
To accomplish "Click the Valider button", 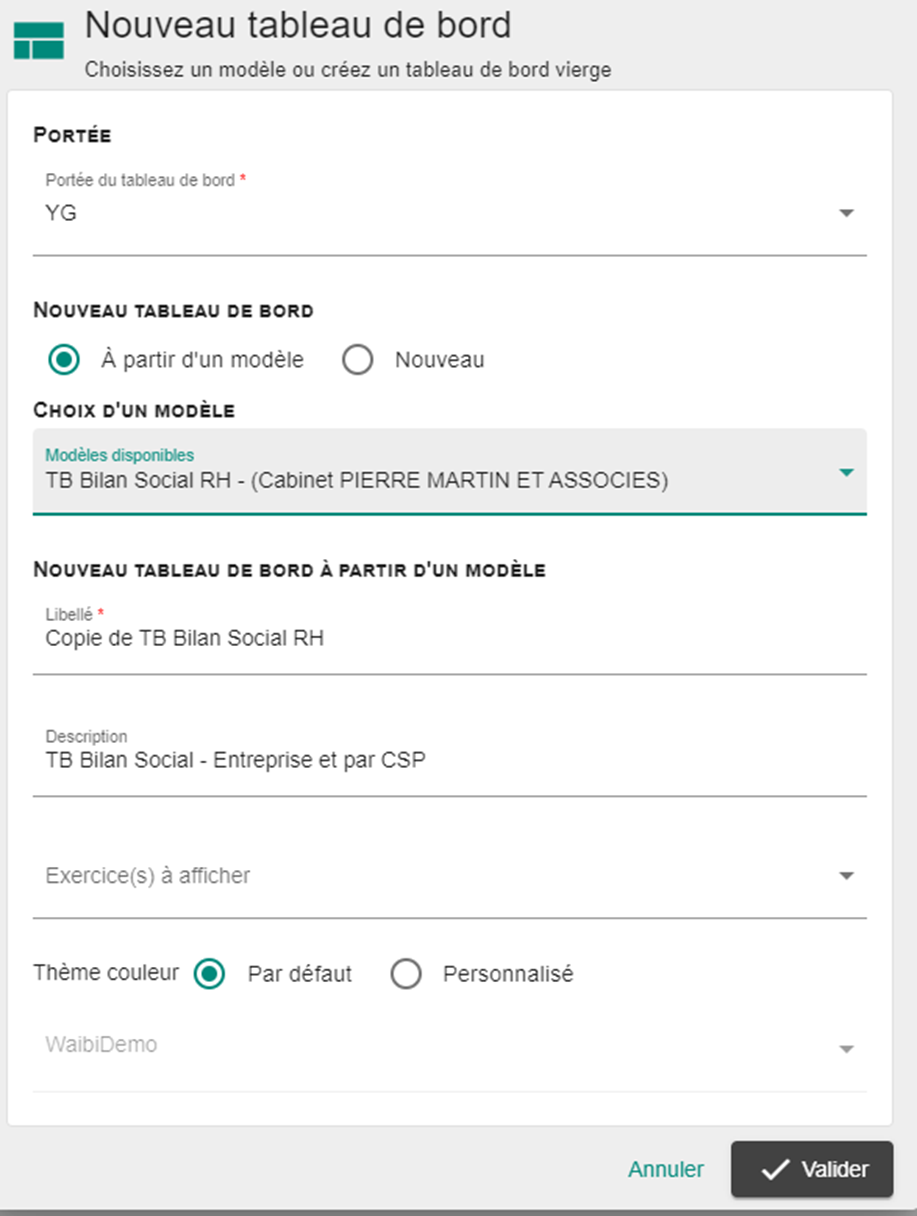I will pyautogui.click(x=811, y=1169).
